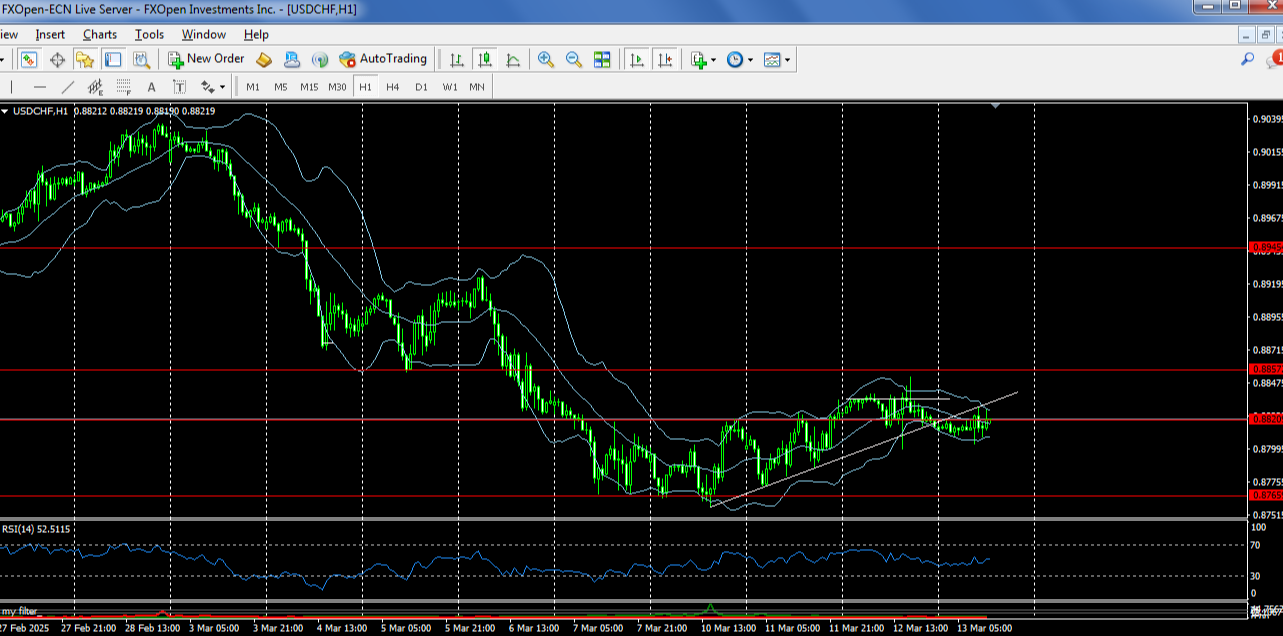Click the red 0.8857 price level label
The height and width of the screenshot is (636, 1283).
coord(1264,369)
